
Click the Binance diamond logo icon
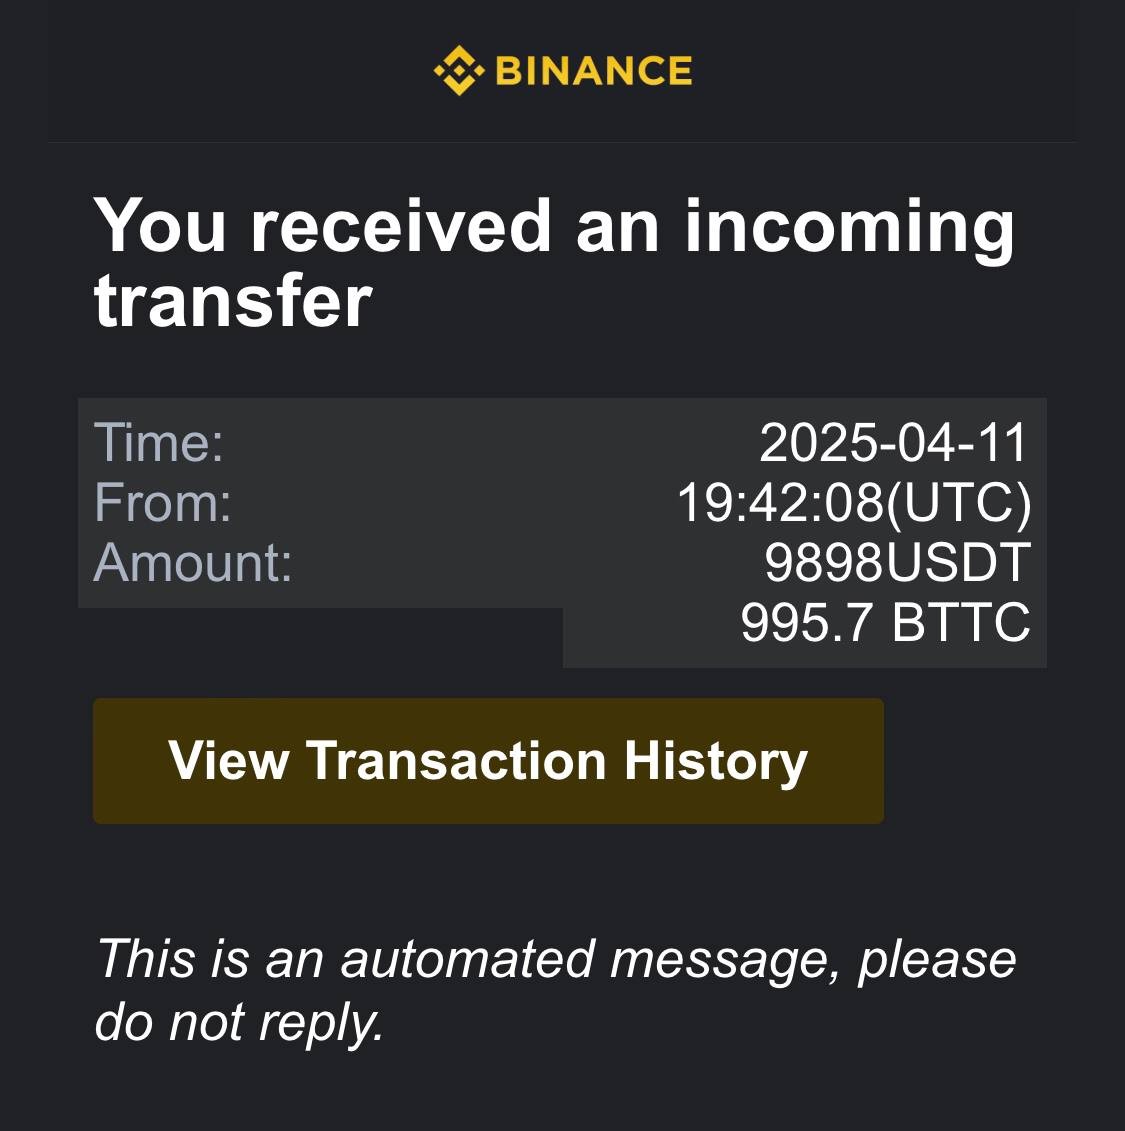[x=459, y=71]
